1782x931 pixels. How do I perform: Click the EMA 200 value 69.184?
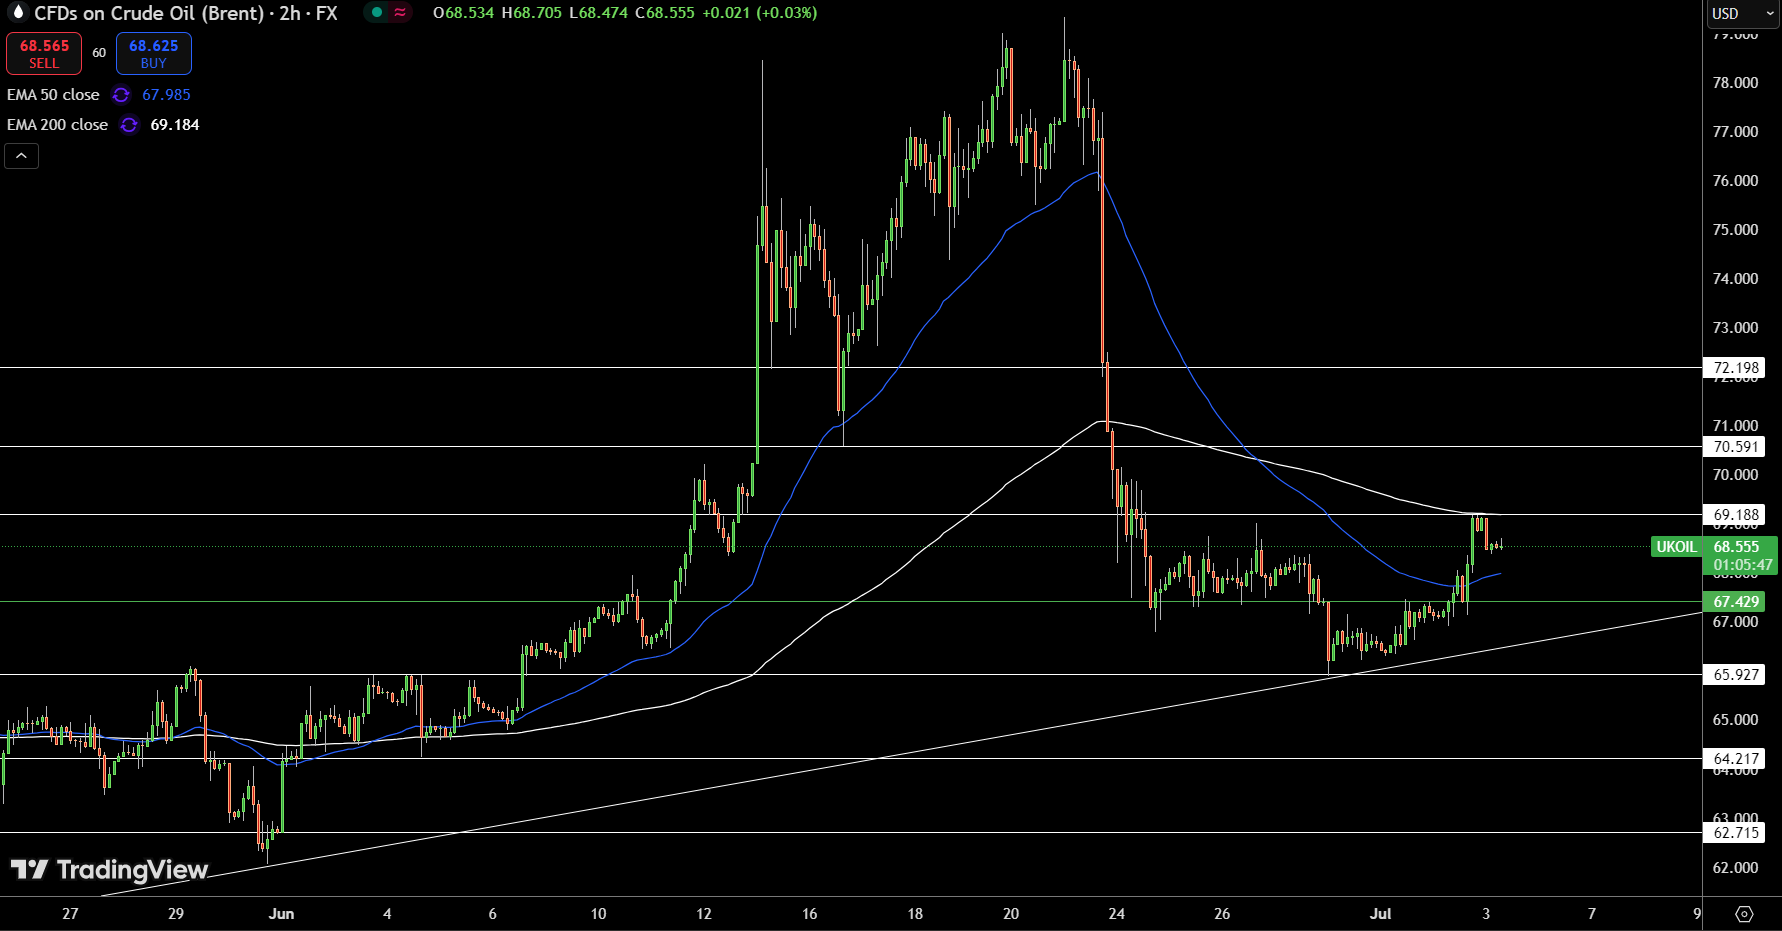(x=175, y=125)
